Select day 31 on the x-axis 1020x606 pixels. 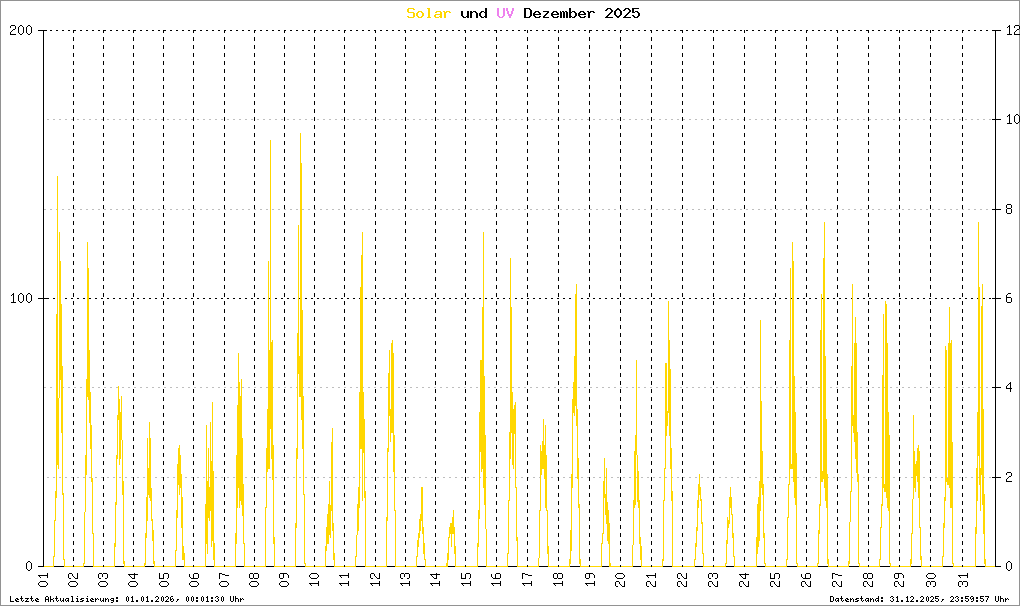(963, 580)
